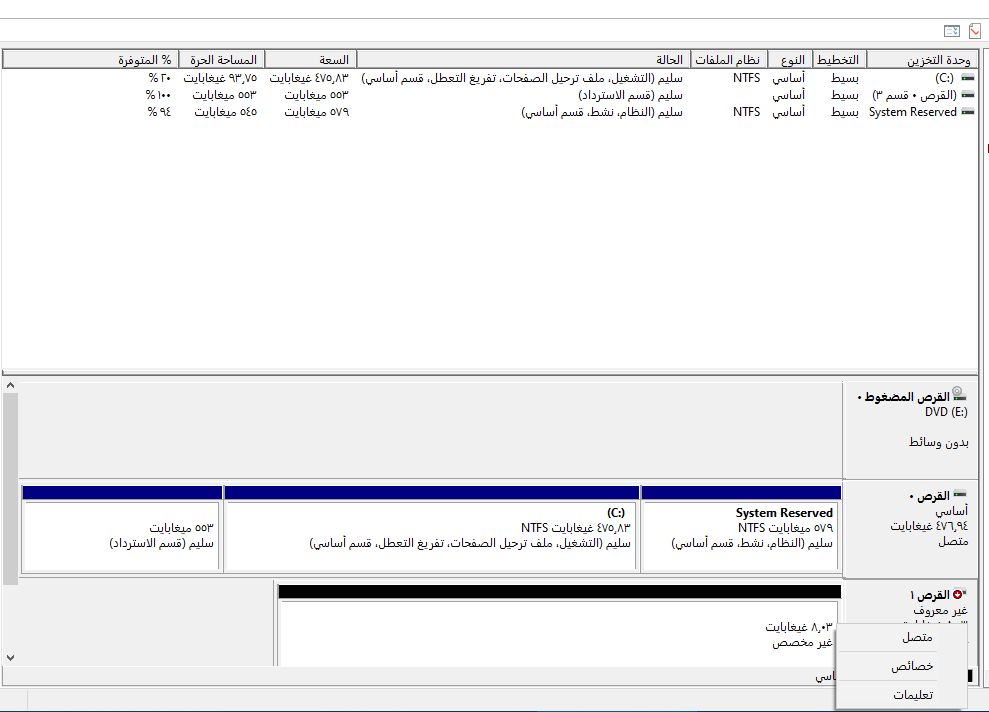Click the list view options toolbar icon

(x=952, y=30)
